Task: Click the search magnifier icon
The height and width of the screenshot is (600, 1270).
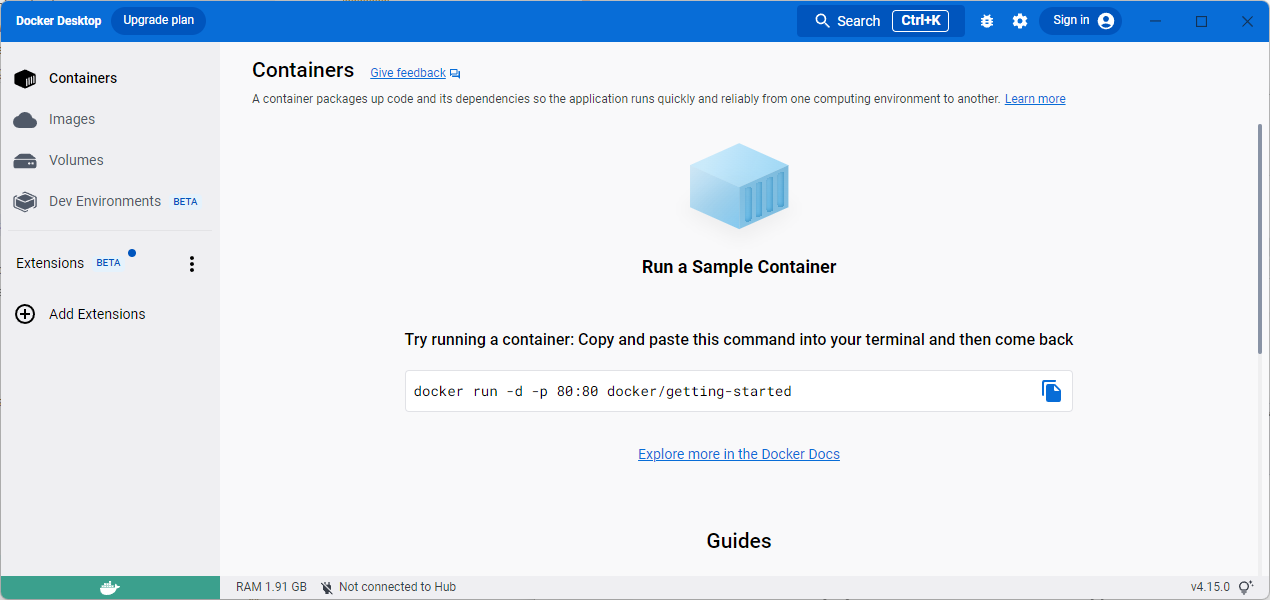Action: (x=823, y=21)
